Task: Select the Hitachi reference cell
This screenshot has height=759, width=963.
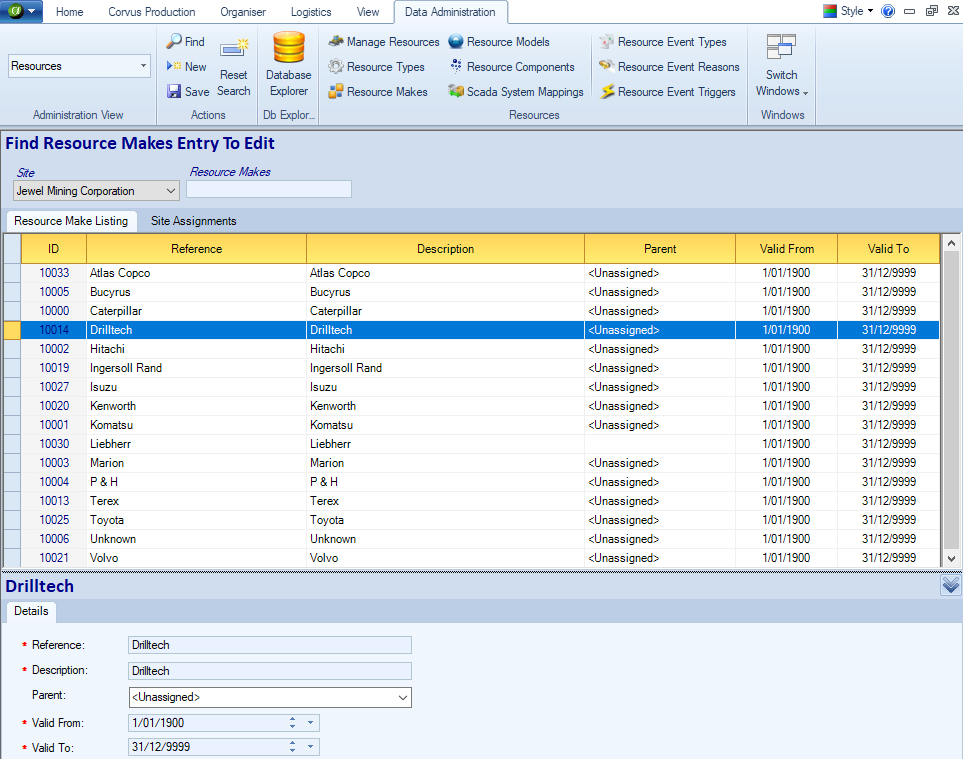Action: (197, 349)
